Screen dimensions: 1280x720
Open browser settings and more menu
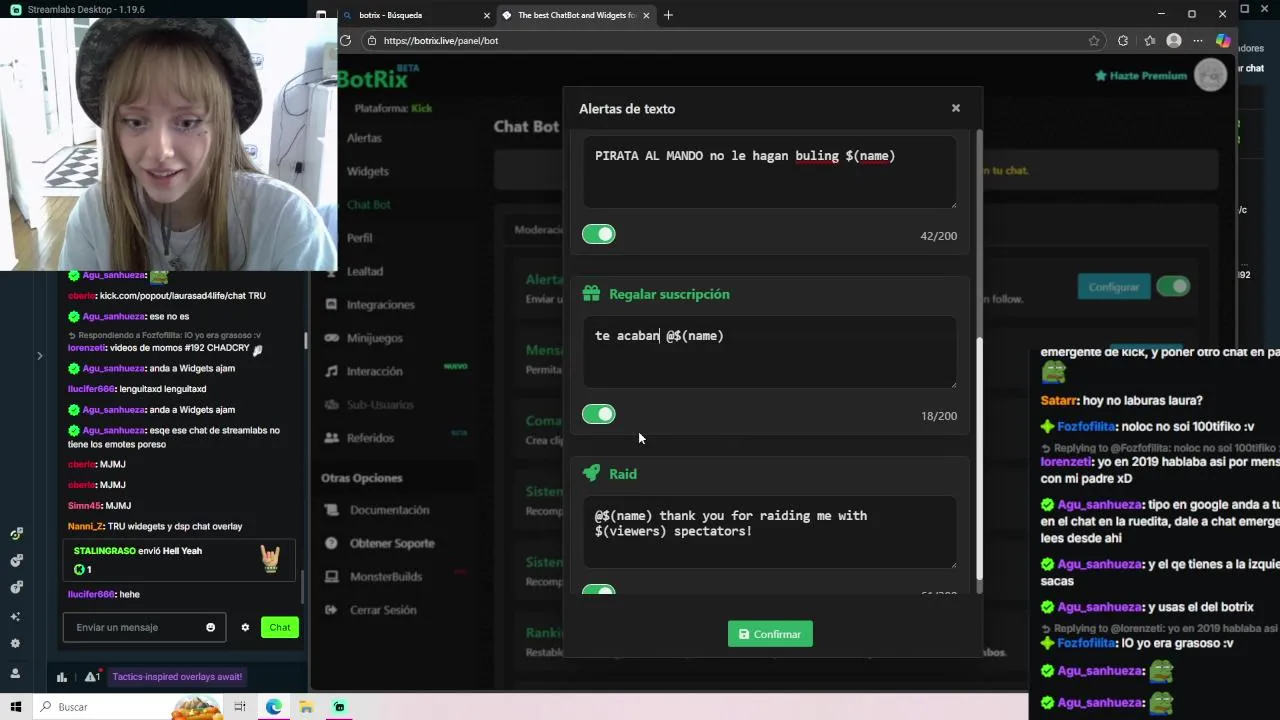pyautogui.click(x=1197, y=41)
